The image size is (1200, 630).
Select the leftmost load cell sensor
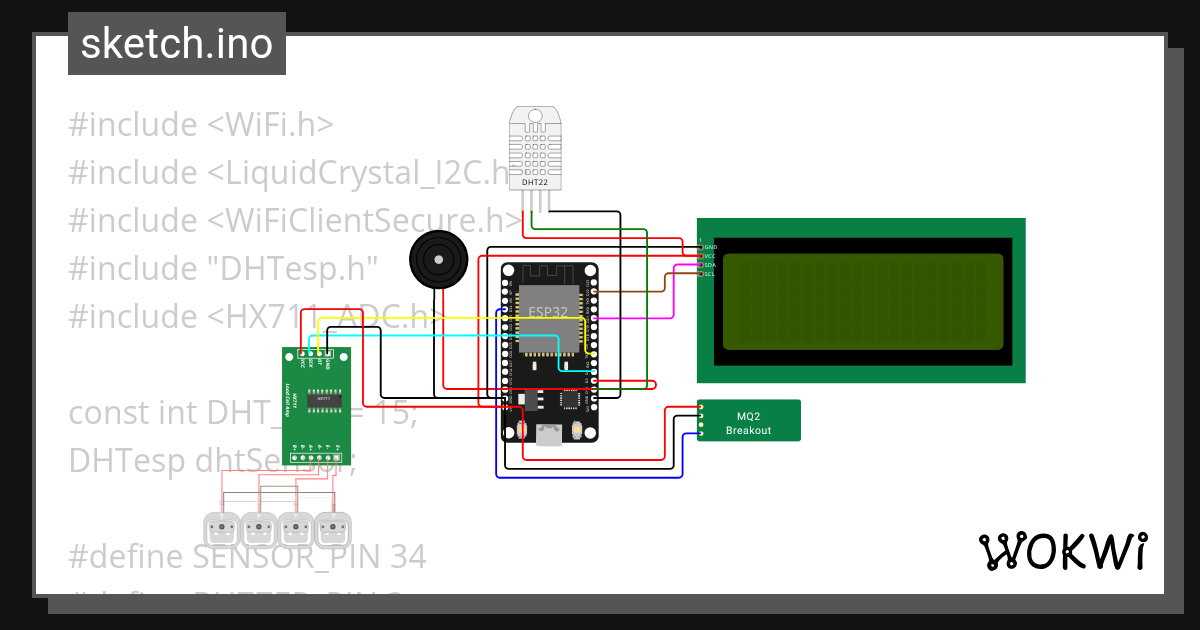pos(220,527)
